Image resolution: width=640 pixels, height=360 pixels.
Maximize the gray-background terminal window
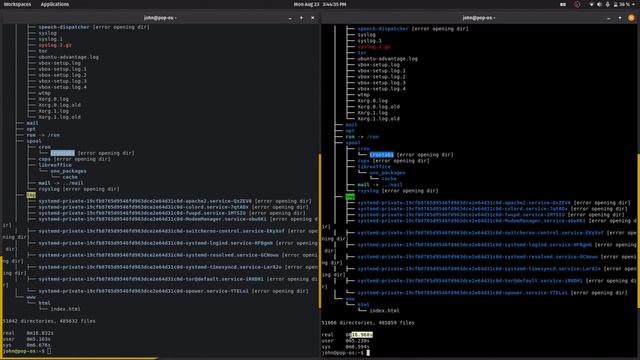click(x=301, y=18)
